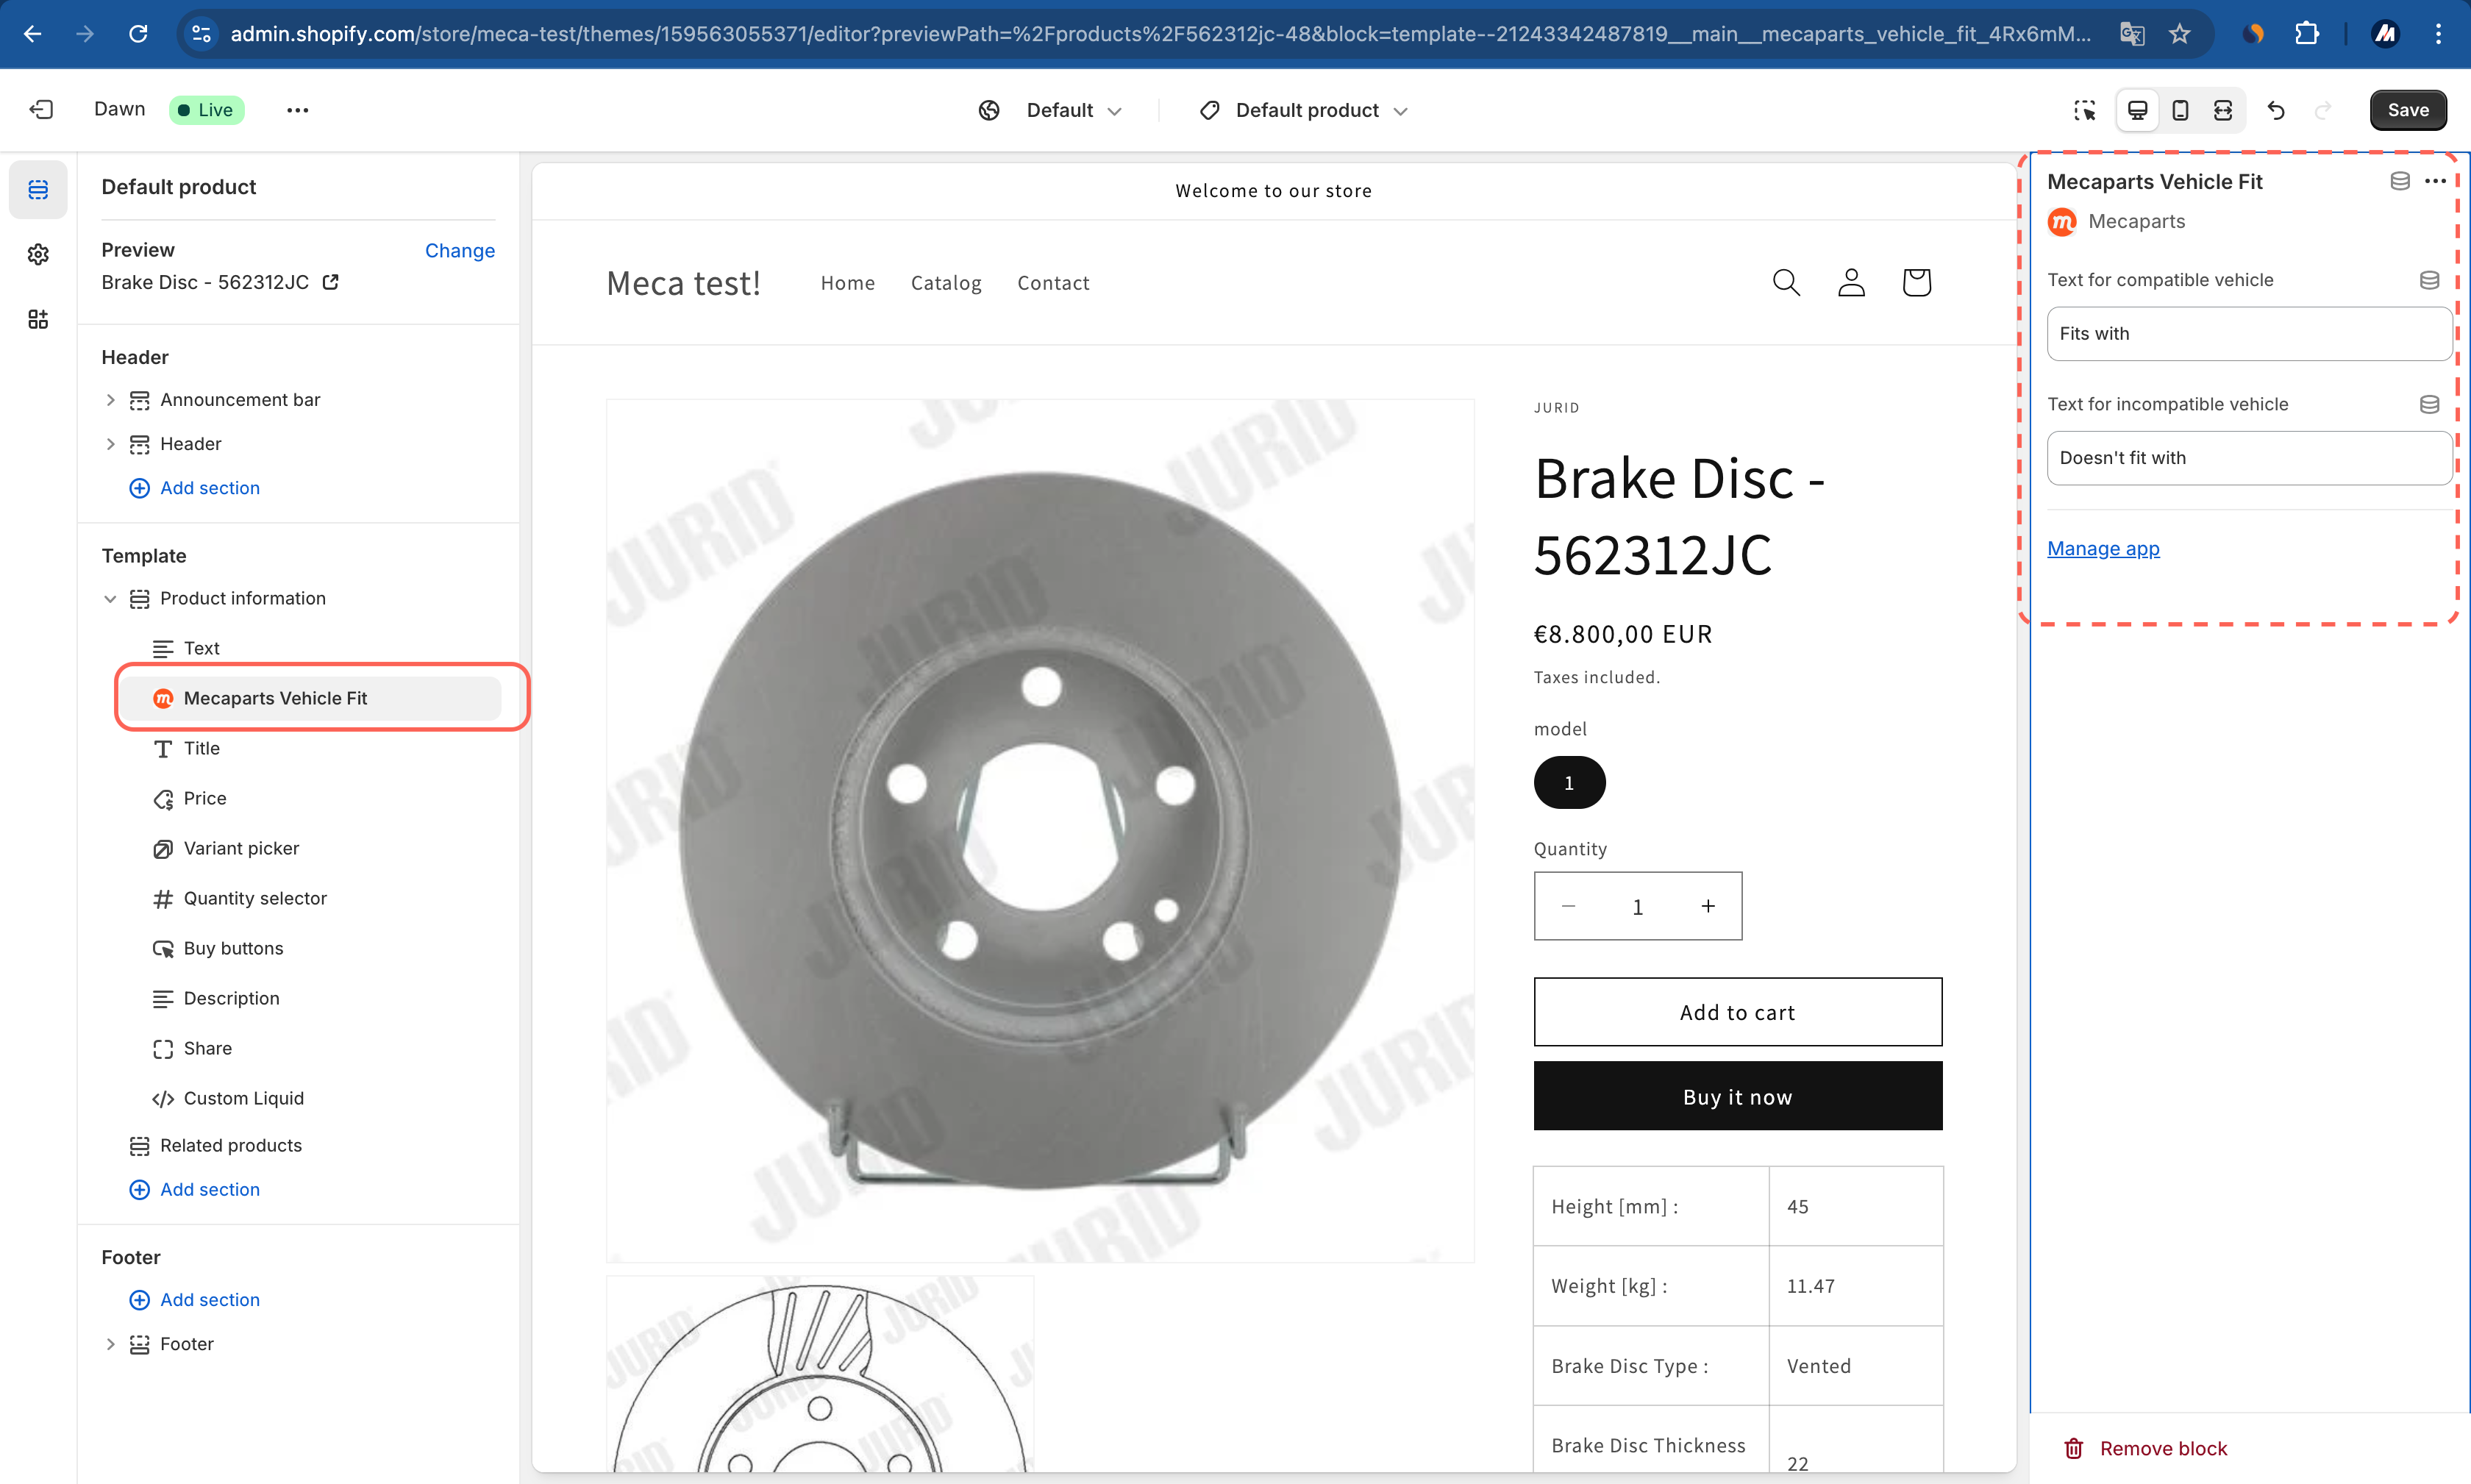The width and height of the screenshot is (2471, 1484).
Task: Switch to fullscreen preview
Action: pyautogui.click(x=2222, y=110)
